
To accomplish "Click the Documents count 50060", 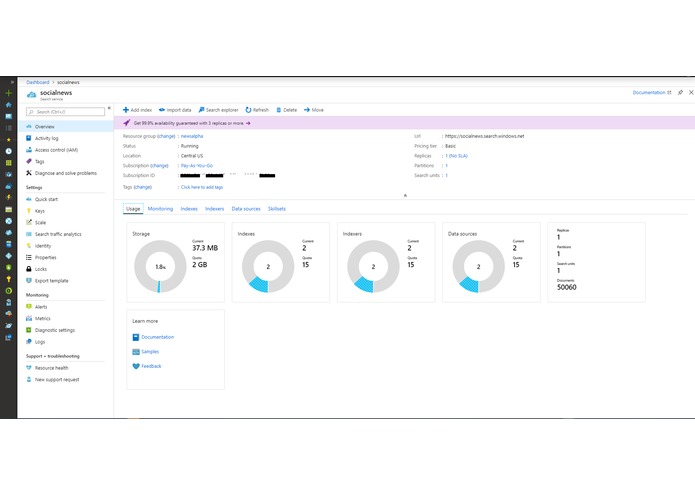I will click(x=566, y=287).
